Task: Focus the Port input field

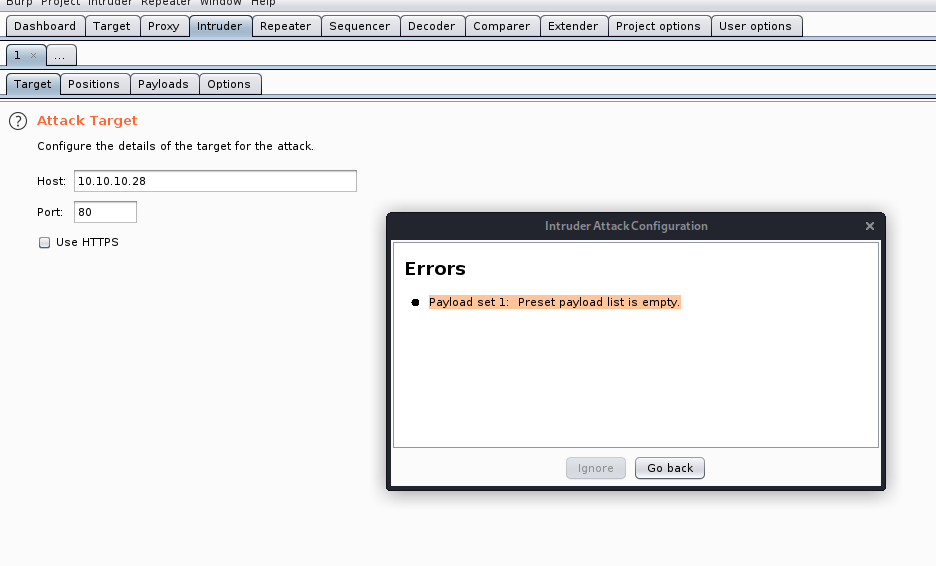Action: click(x=105, y=212)
